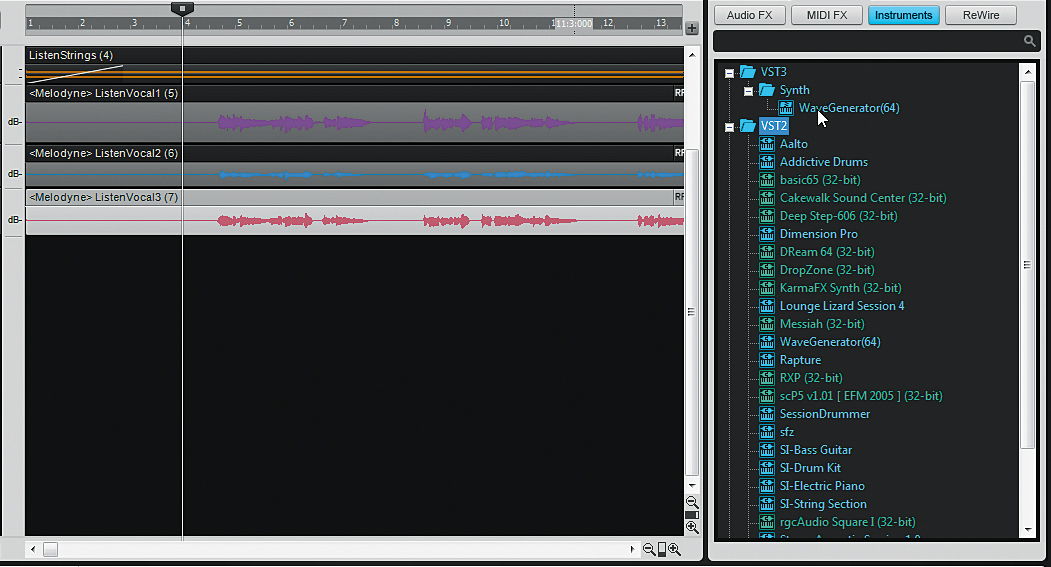The height and width of the screenshot is (567, 1051).
Task: Click the vertical zoom-out magnifier
Action: (692, 502)
